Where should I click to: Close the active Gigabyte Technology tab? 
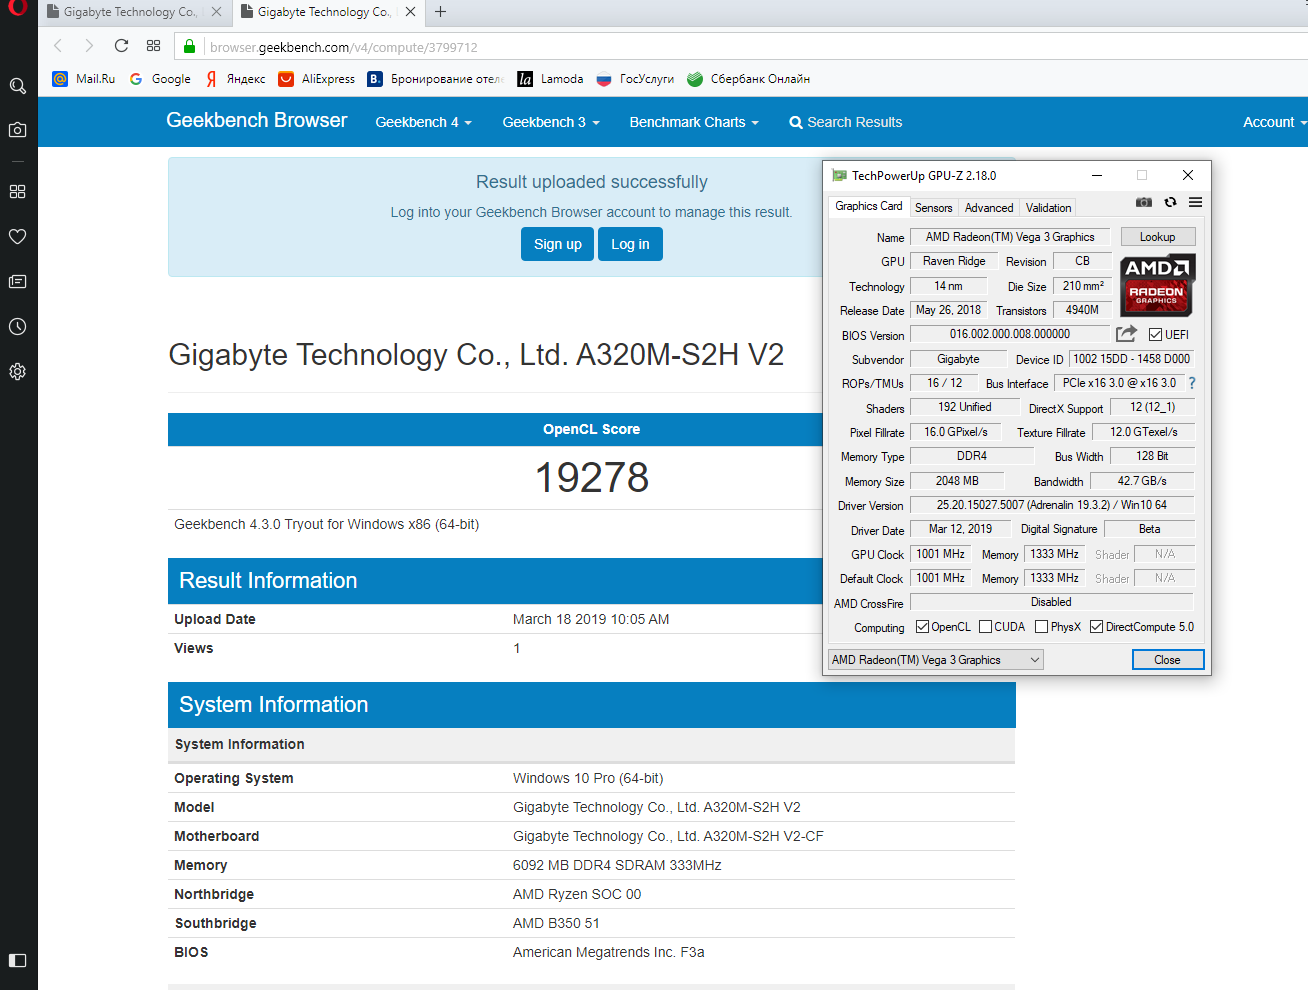410,12
